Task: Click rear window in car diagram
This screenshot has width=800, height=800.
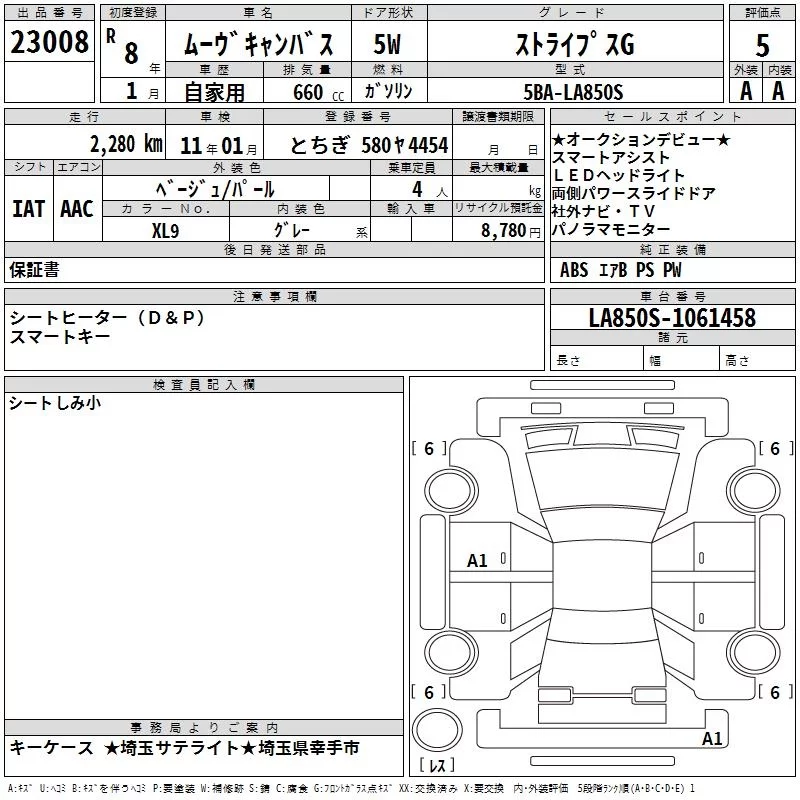Action: coord(602,625)
